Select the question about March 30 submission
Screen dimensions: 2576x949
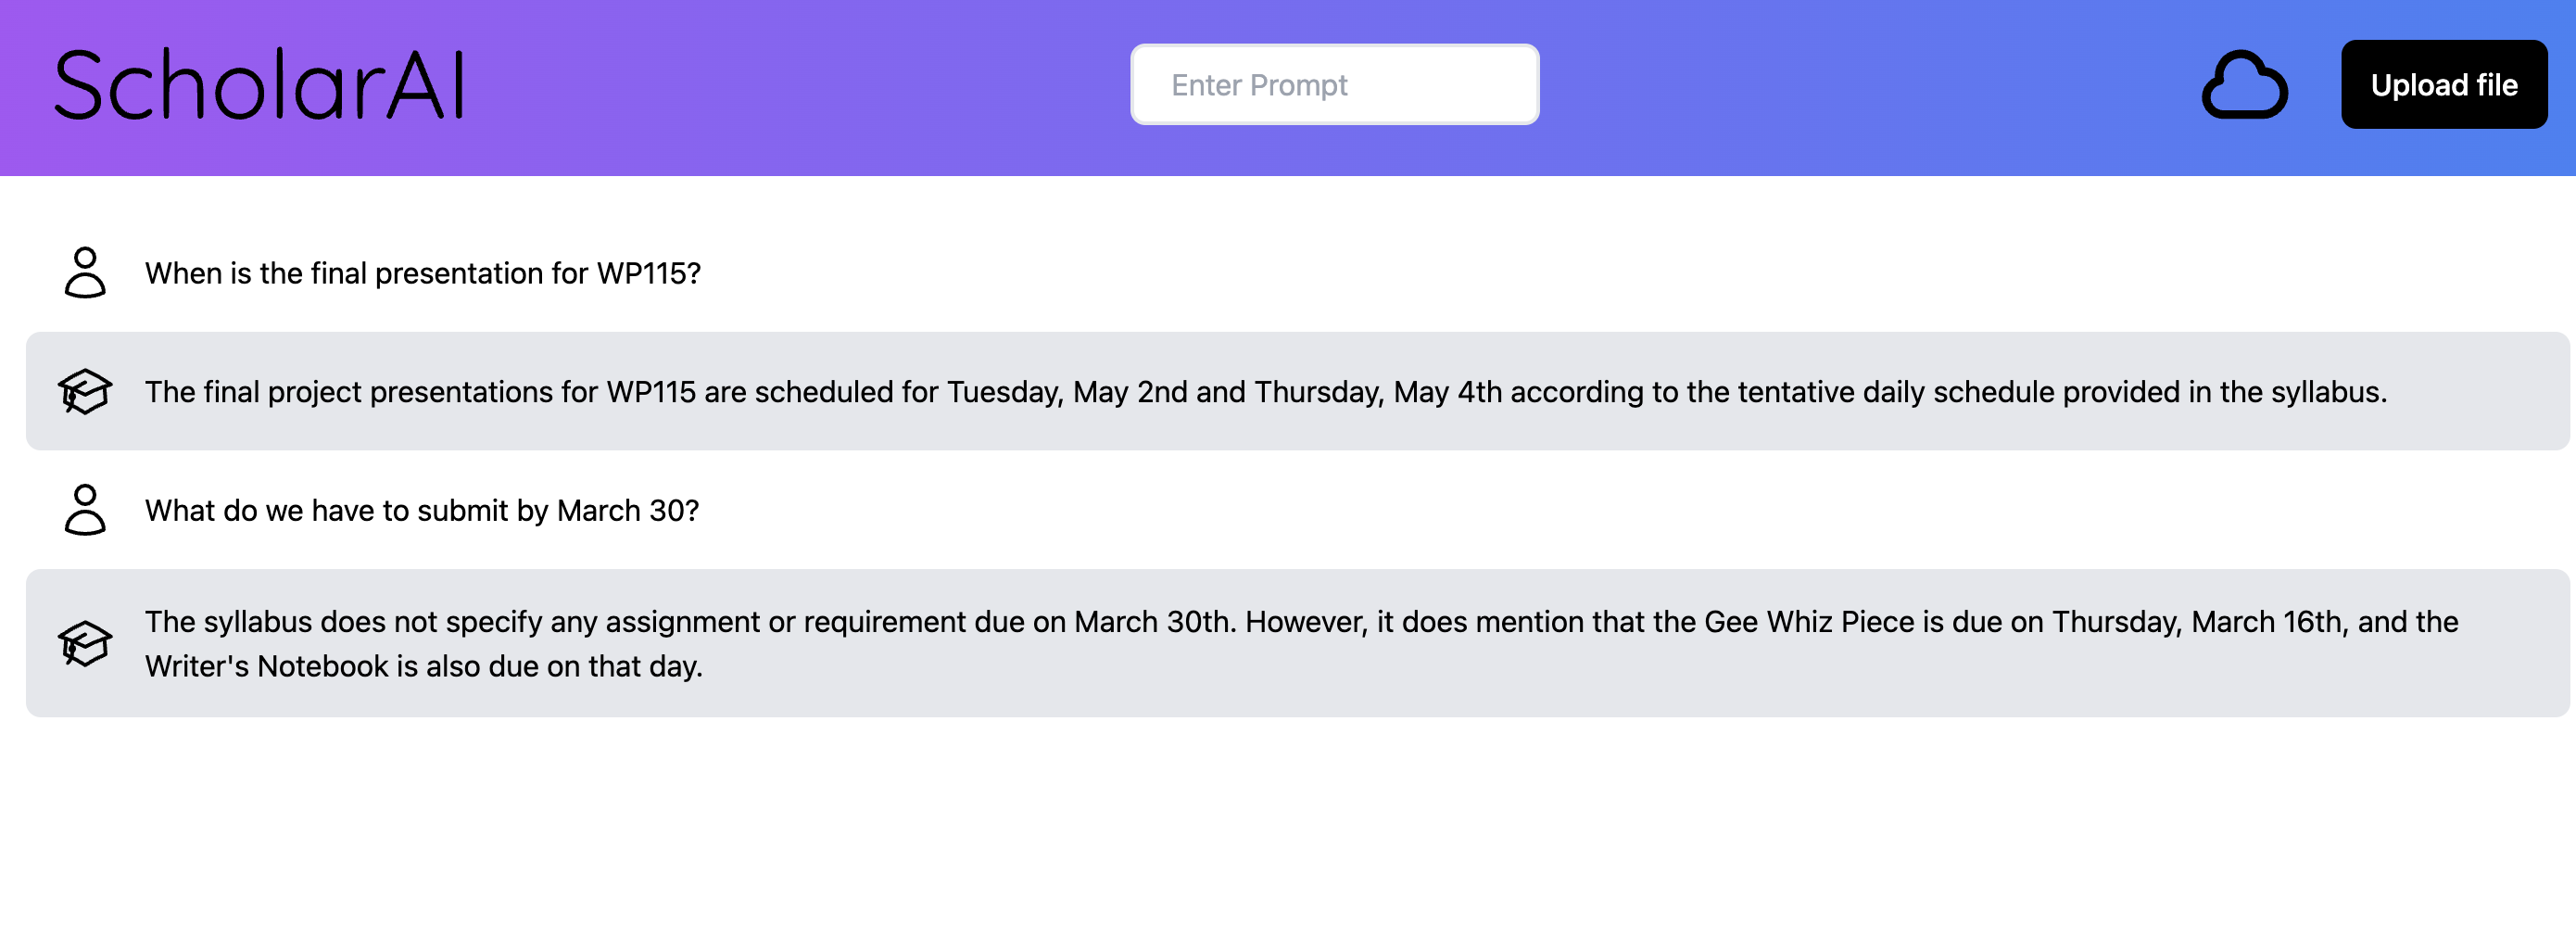[x=422, y=510]
